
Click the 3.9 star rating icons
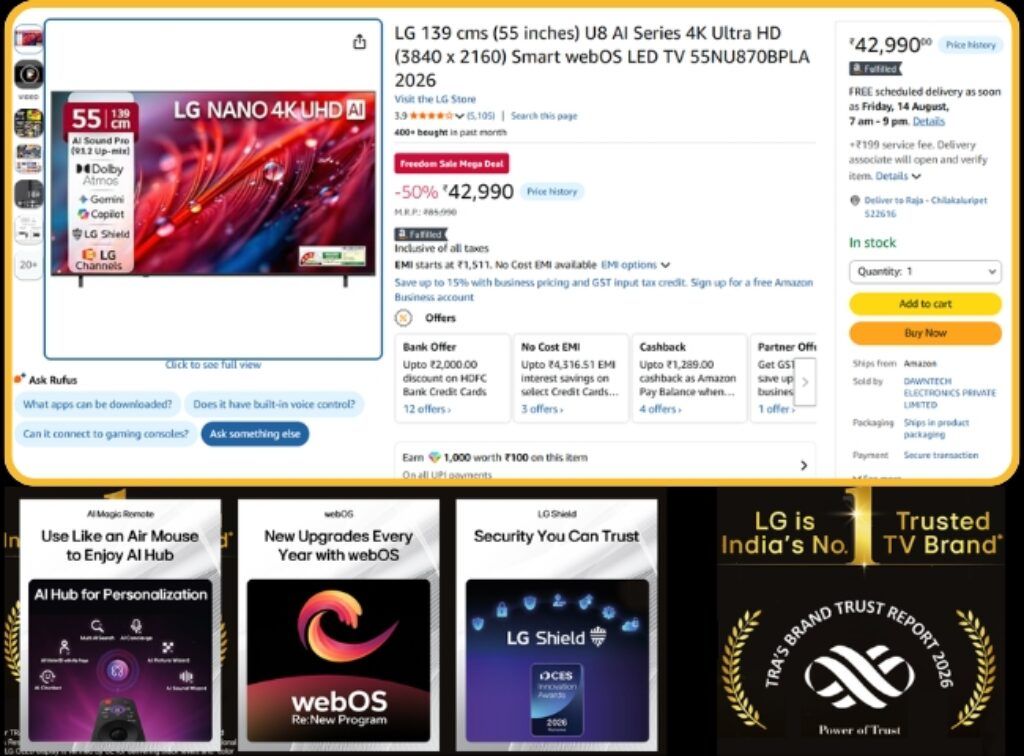[432, 116]
